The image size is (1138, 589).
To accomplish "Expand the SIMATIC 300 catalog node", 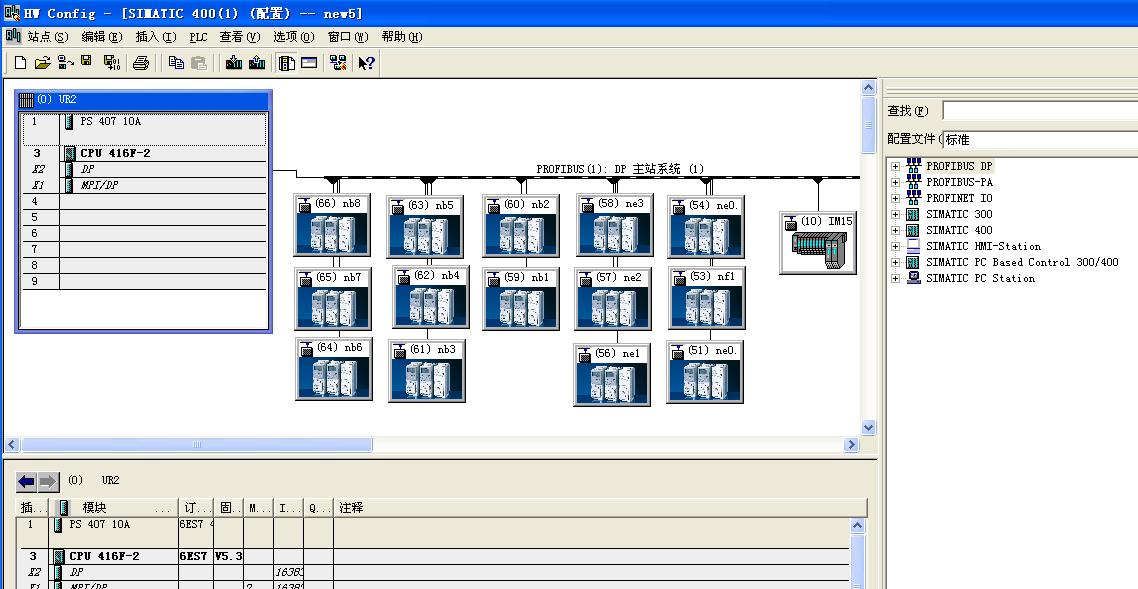I will [896, 214].
